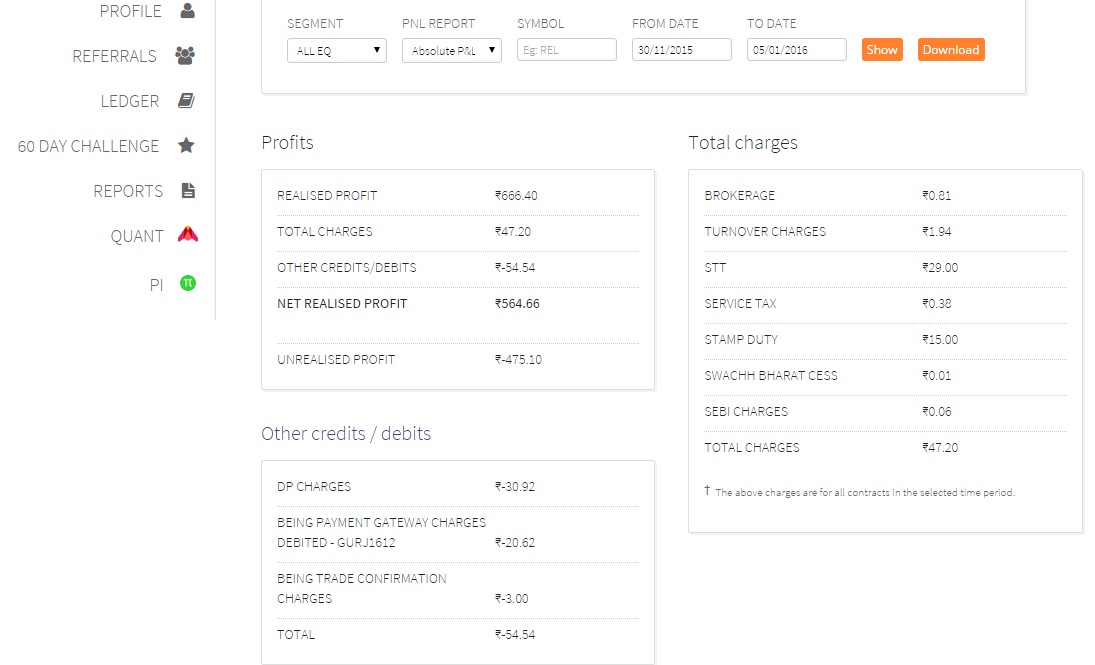Image resolution: width=1095 pixels, height=665 pixels.
Task: Expand the PNL Report dropdown
Action: [452, 50]
